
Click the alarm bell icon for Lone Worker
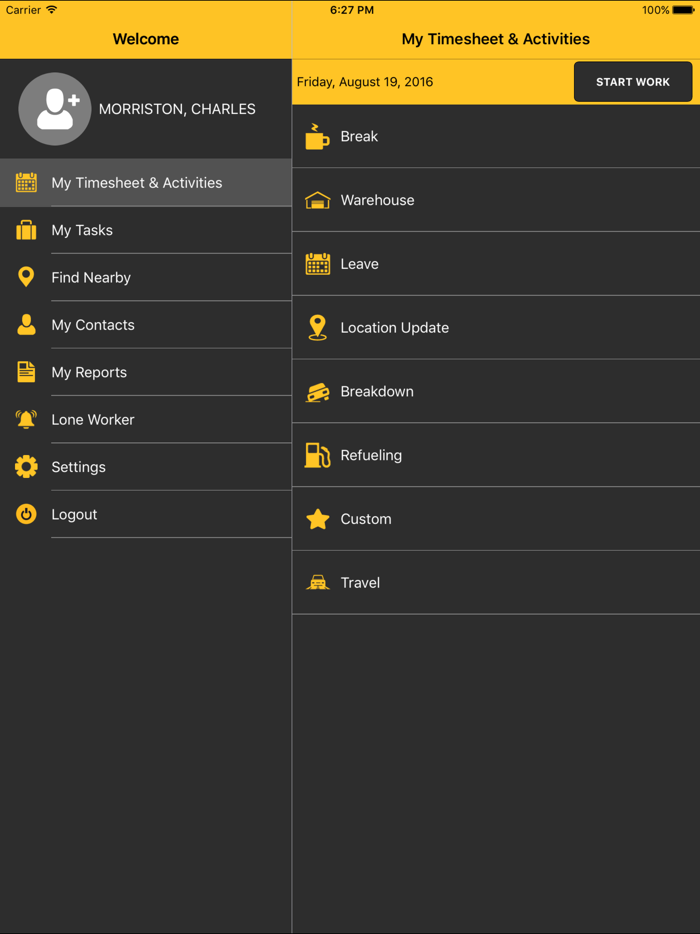pyautogui.click(x=26, y=419)
